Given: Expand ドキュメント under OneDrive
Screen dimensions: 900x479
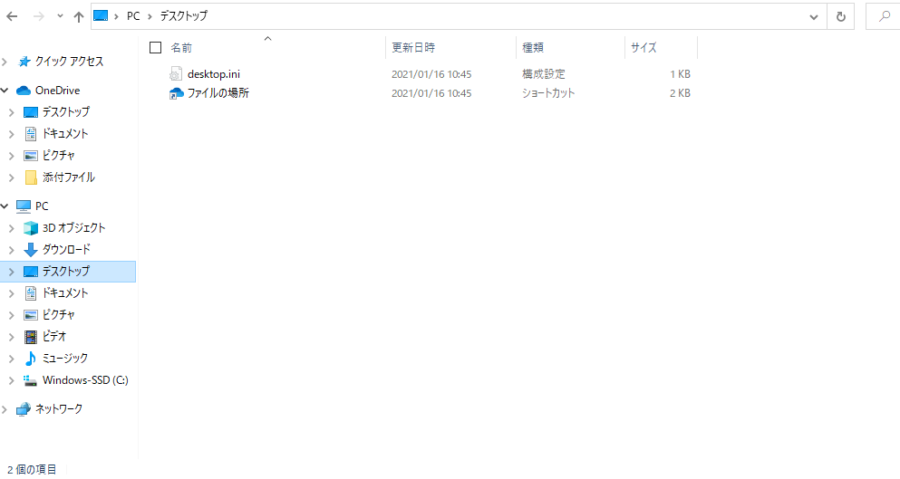Looking at the screenshot, I should click(11, 134).
